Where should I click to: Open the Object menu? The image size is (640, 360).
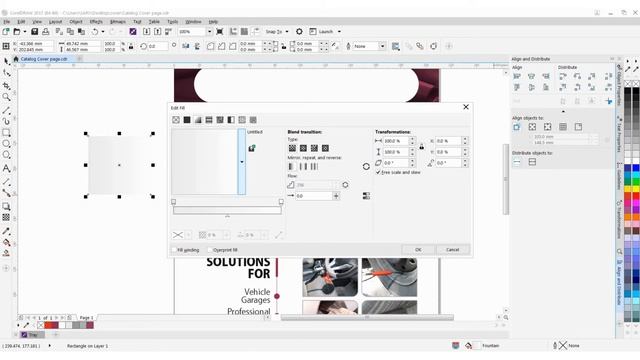tap(76, 22)
